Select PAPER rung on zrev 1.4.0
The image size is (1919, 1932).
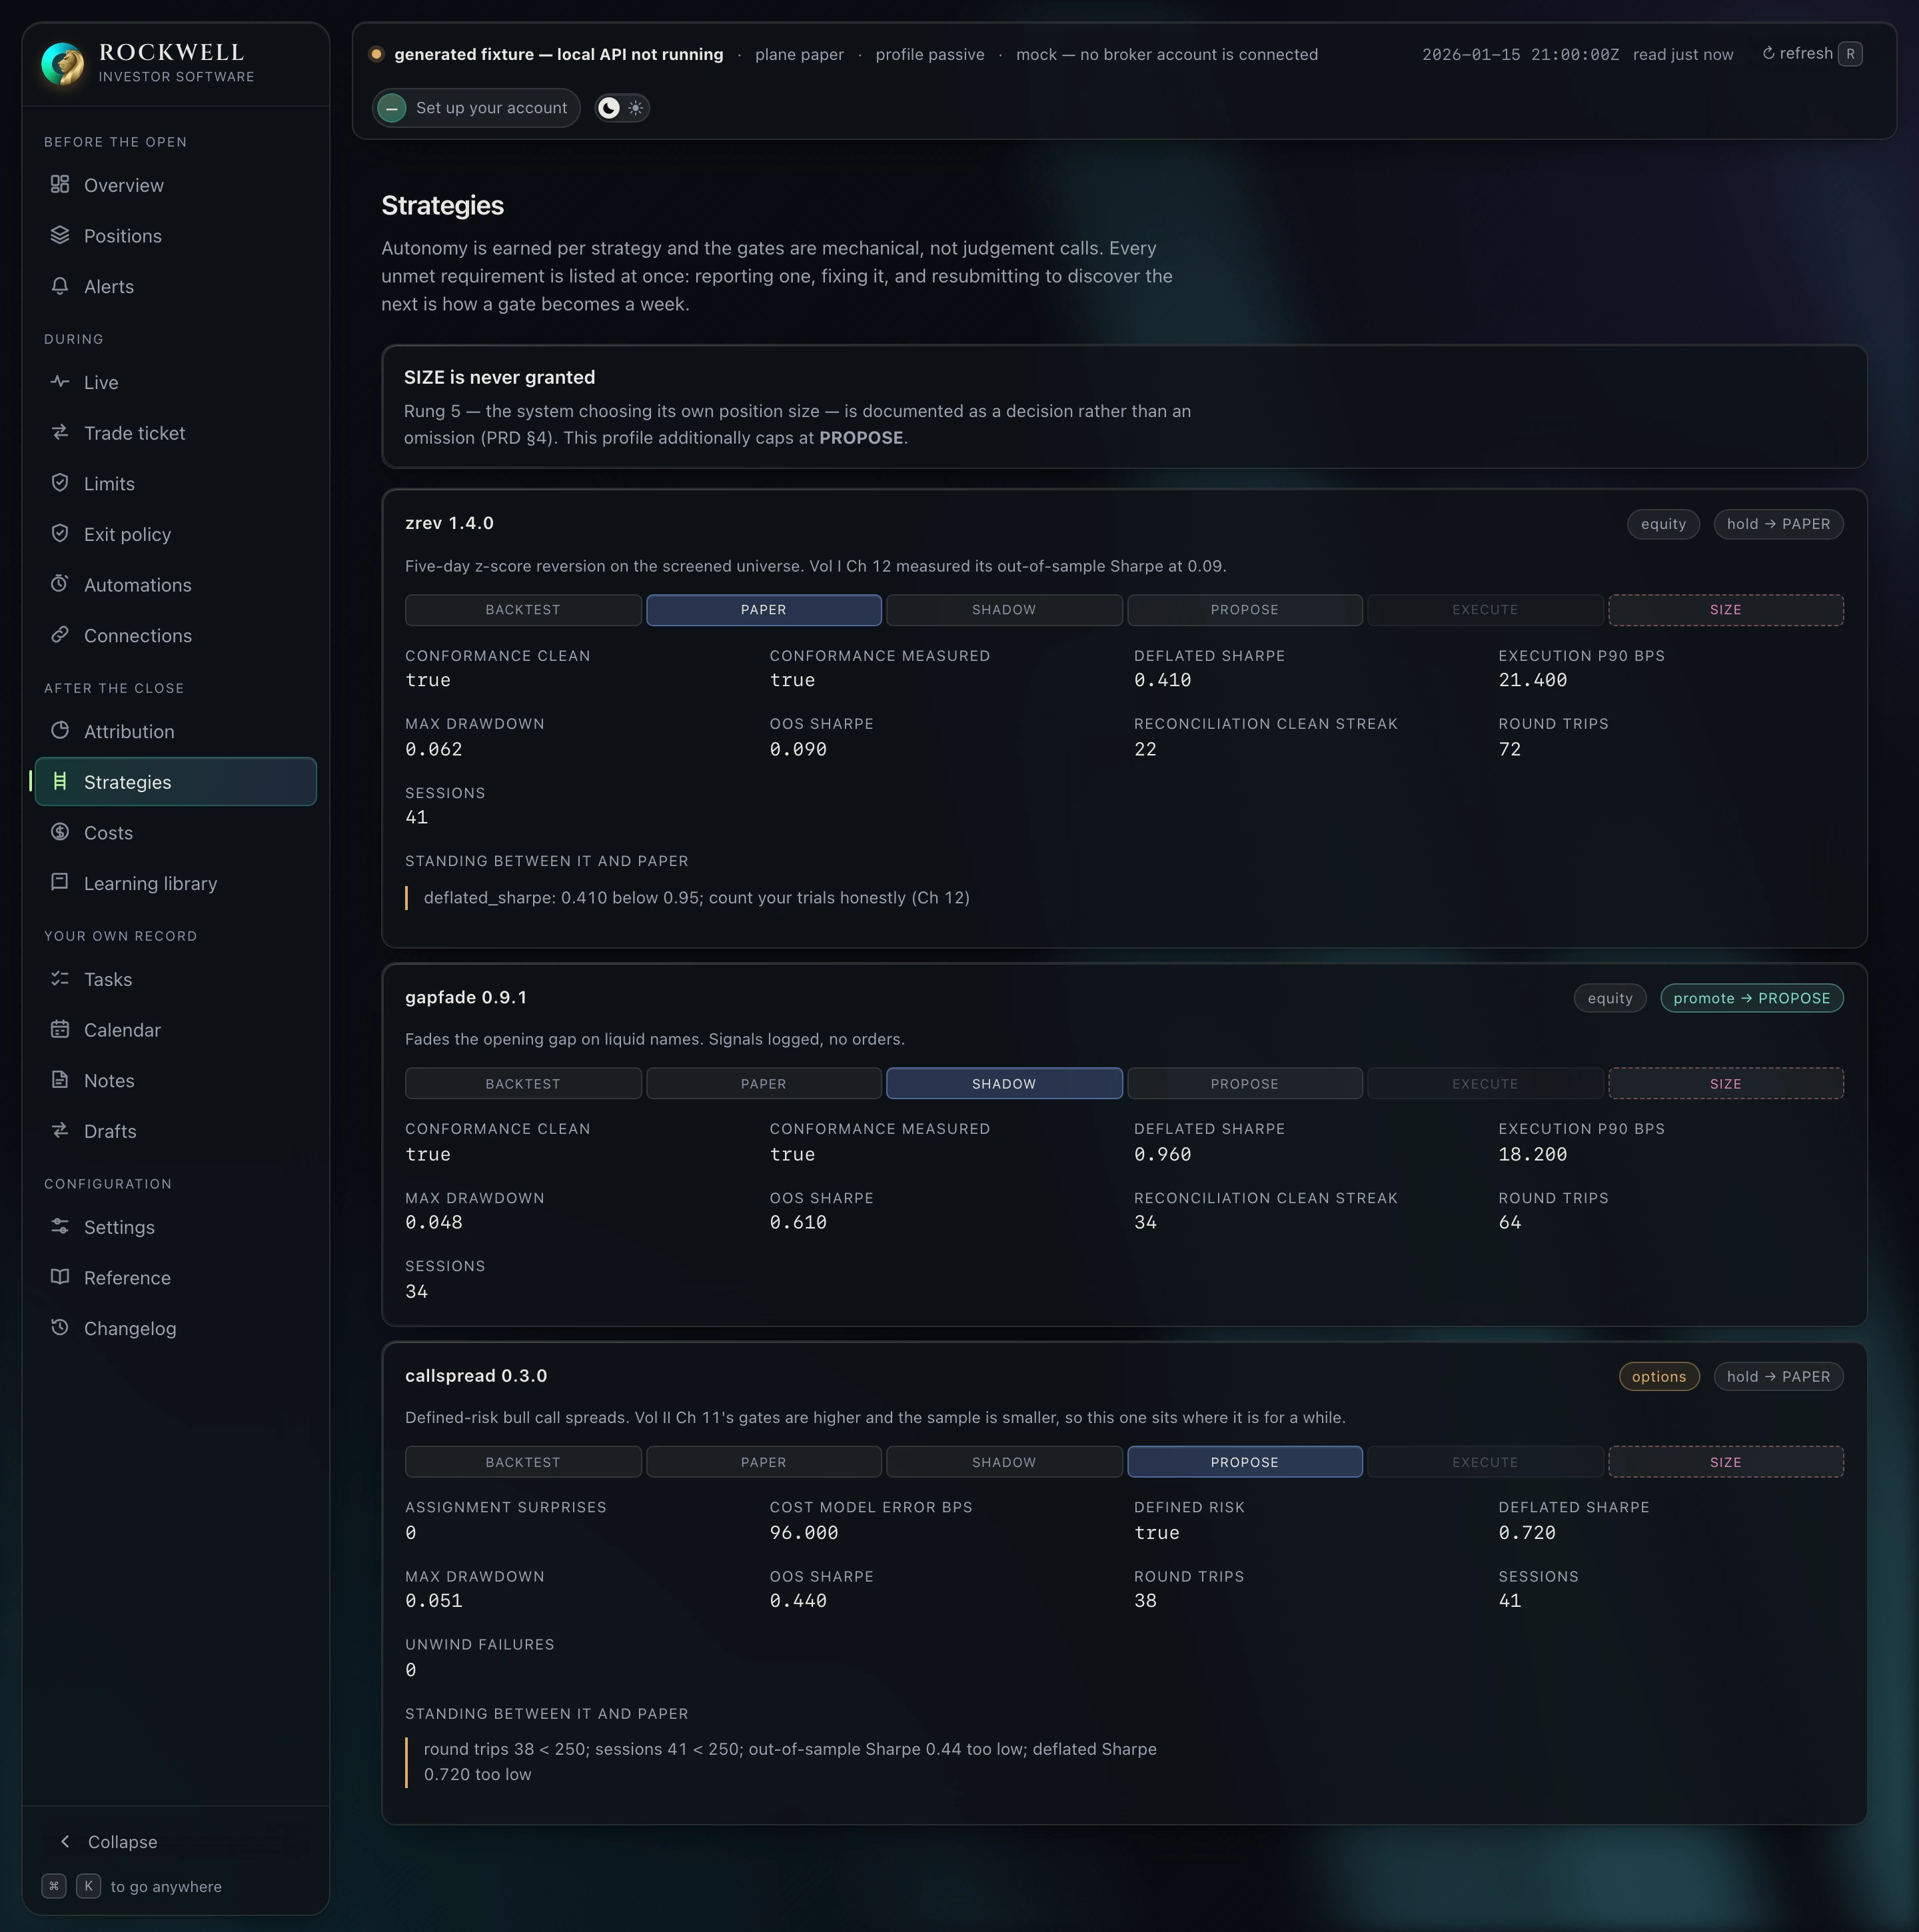(x=764, y=610)
